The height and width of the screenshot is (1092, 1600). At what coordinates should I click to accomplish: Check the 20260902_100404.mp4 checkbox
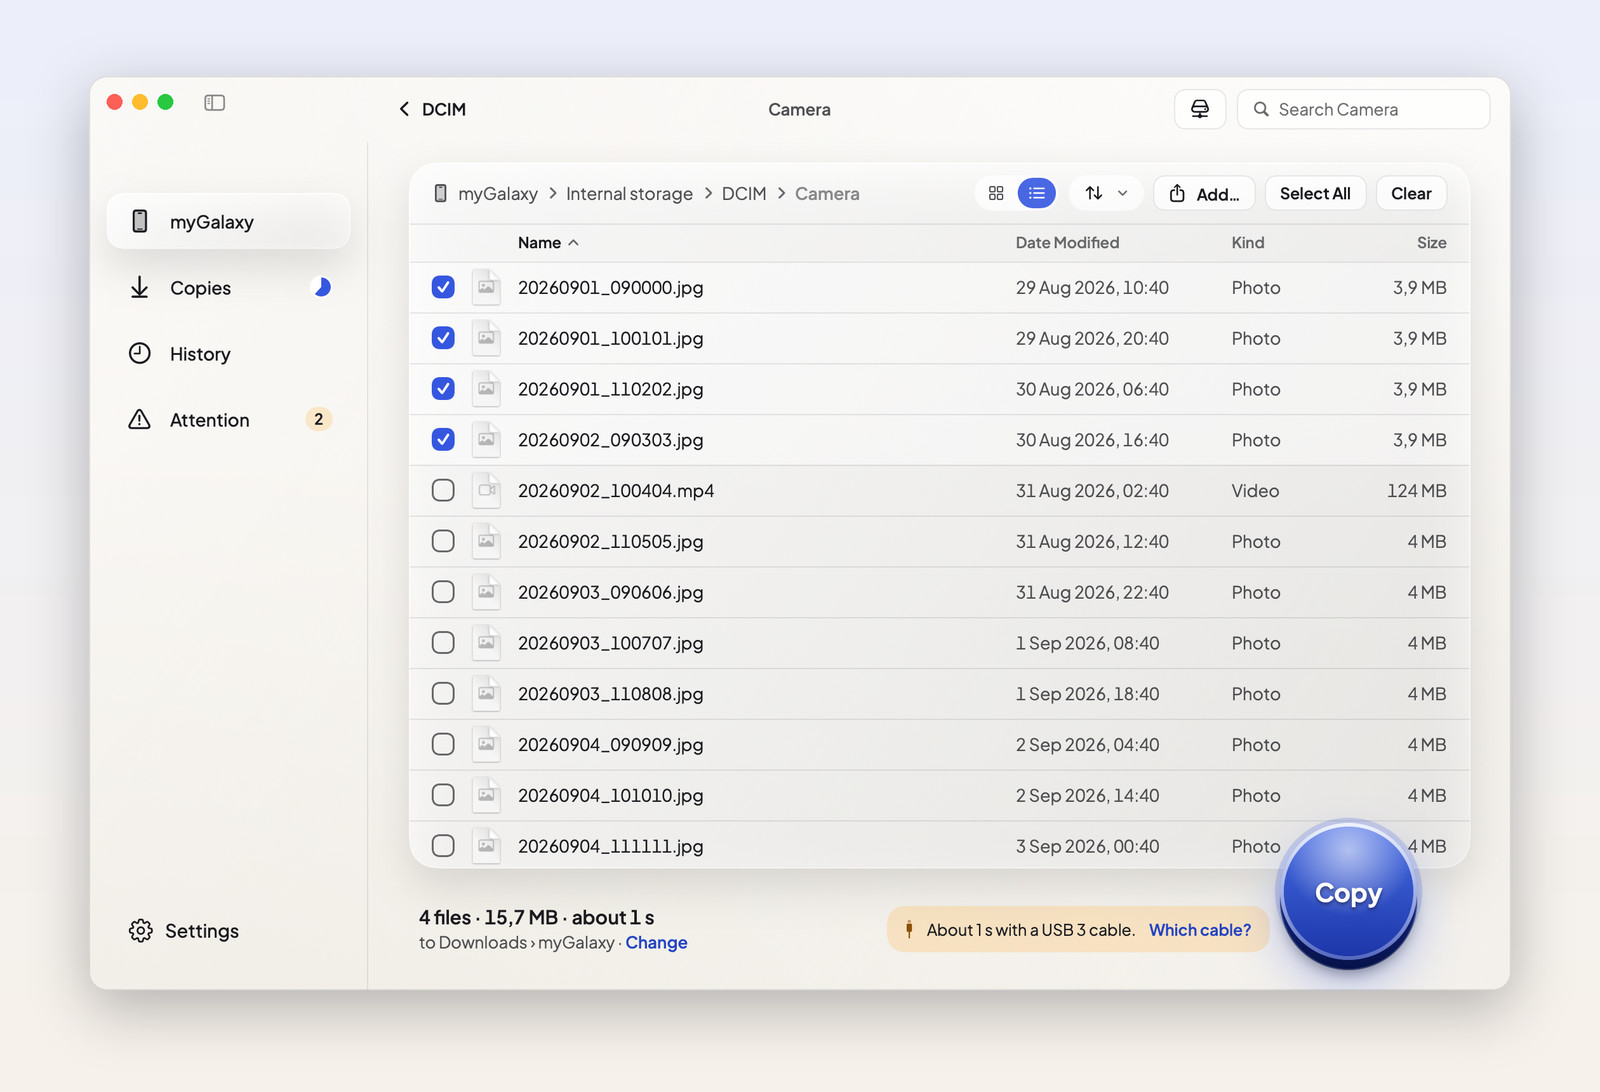pyautogui.click(x=443, y=490)
